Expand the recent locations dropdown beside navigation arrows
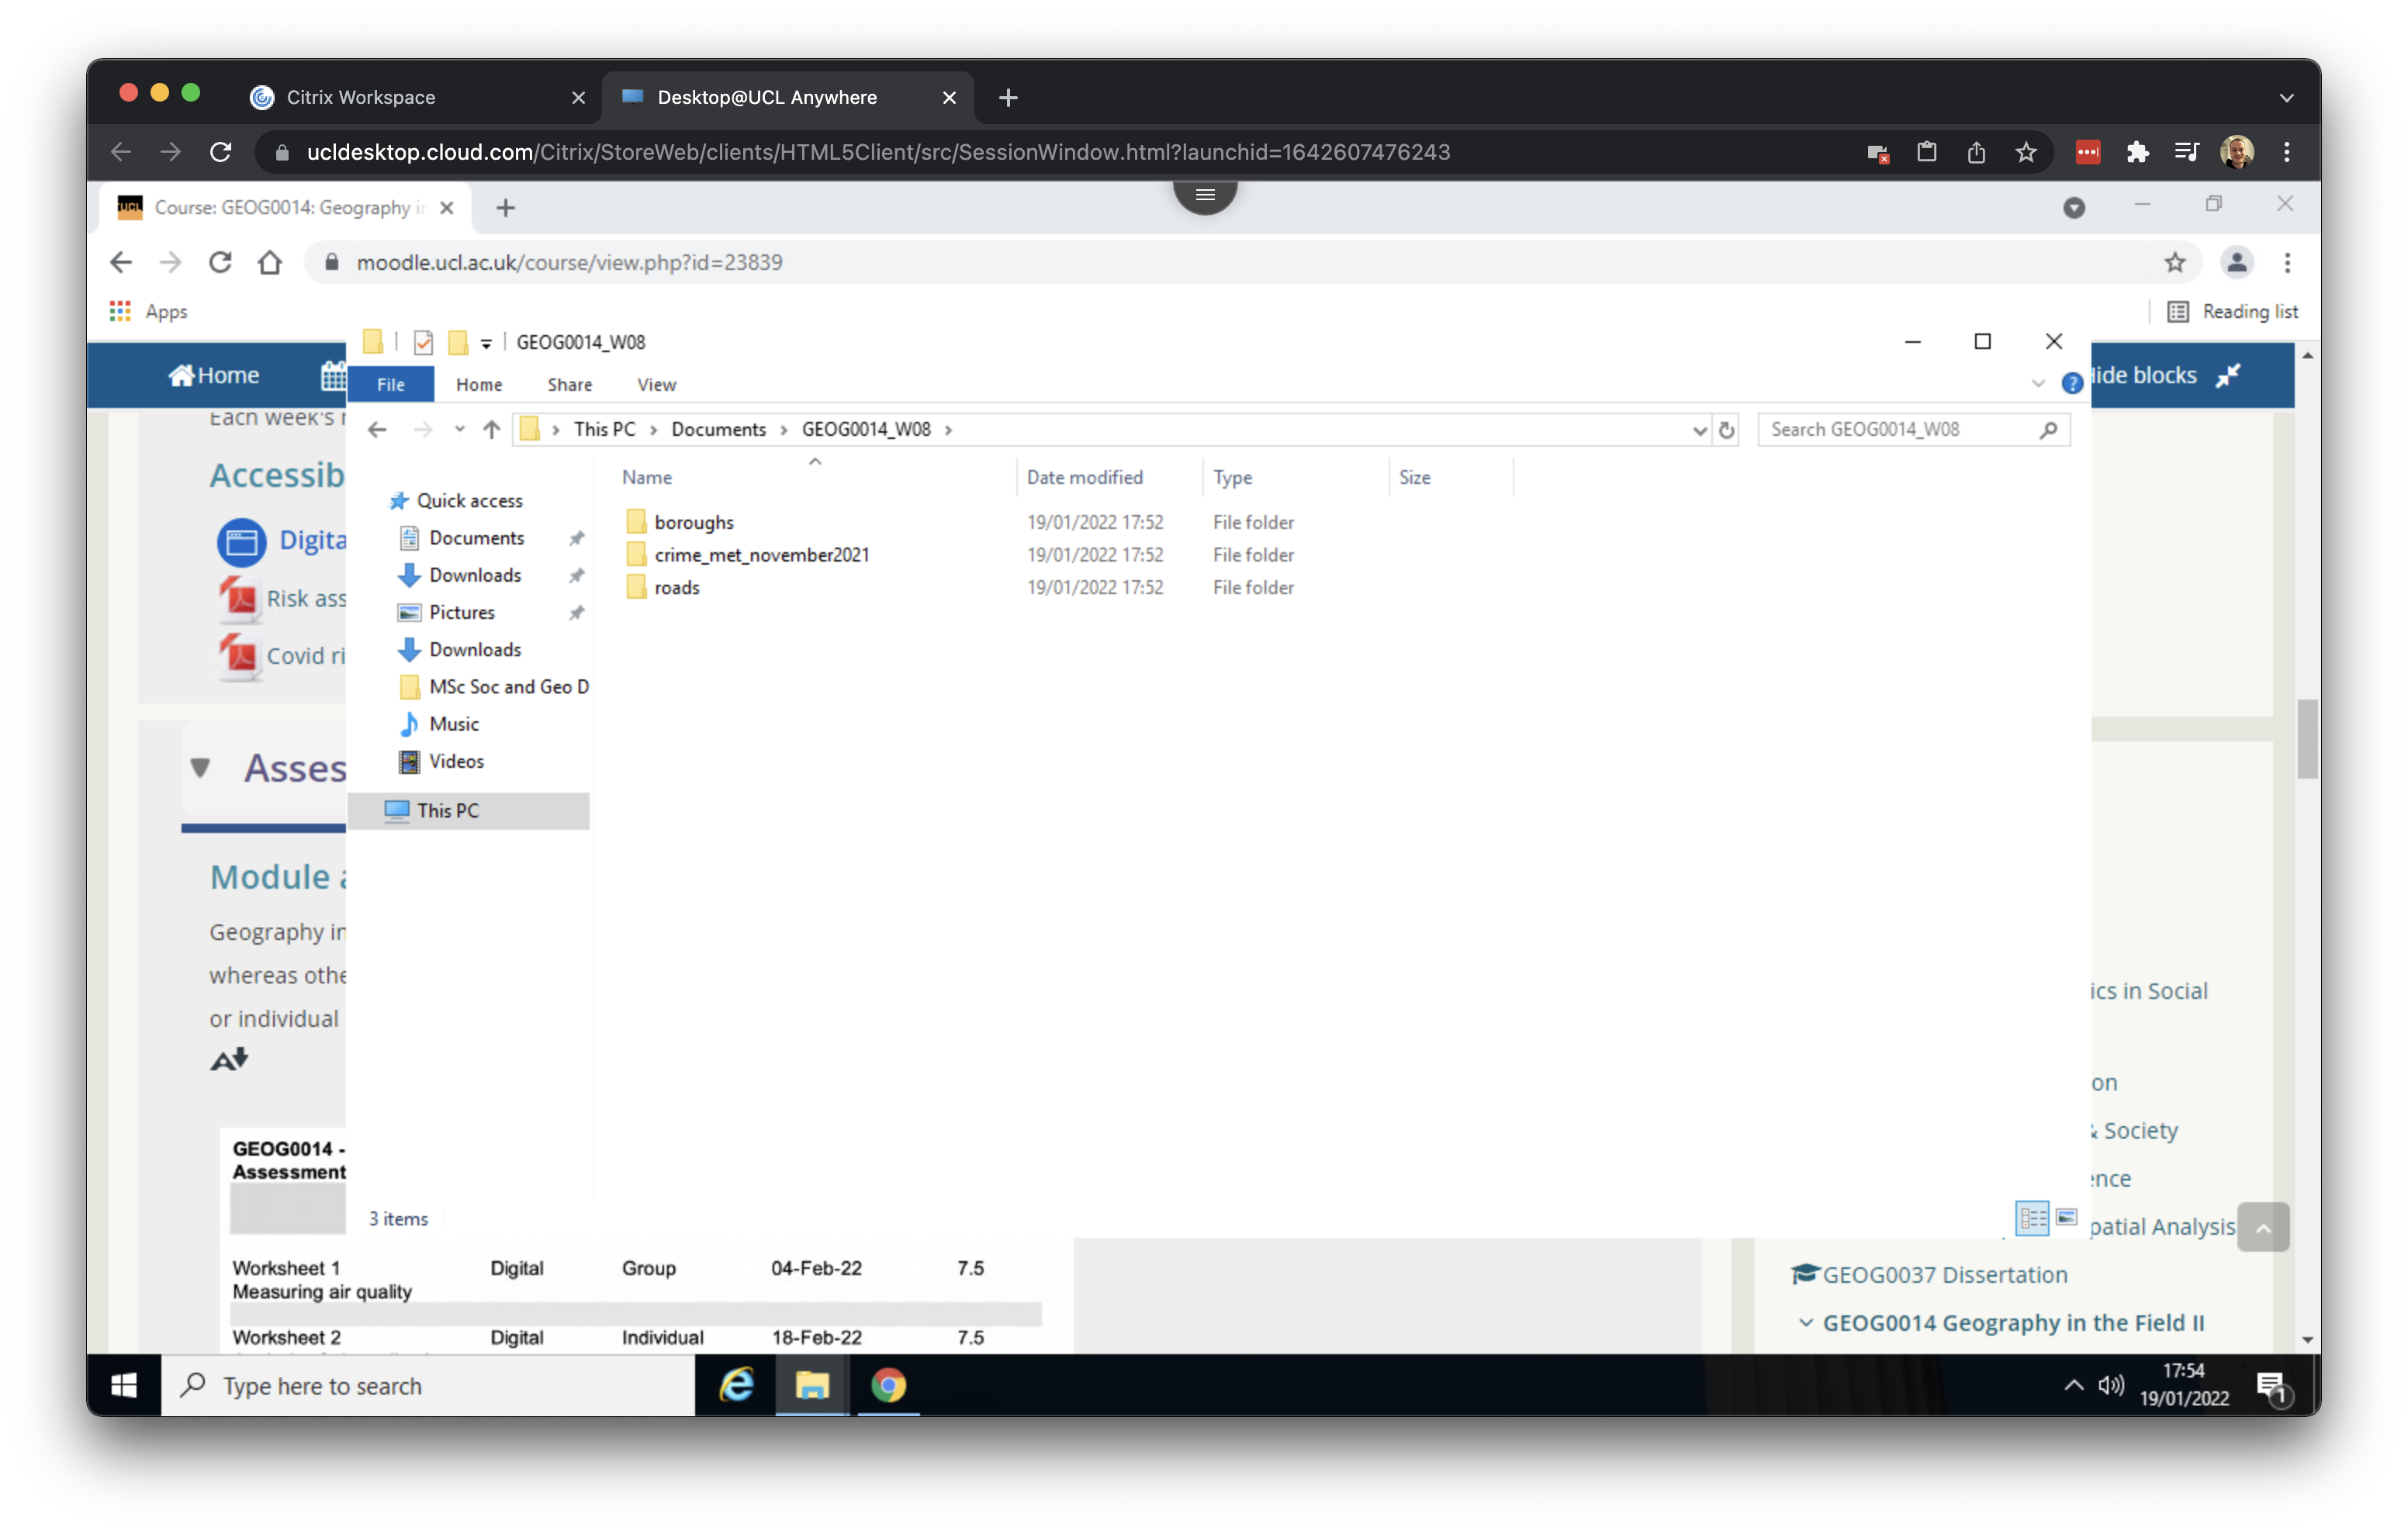 459,429
